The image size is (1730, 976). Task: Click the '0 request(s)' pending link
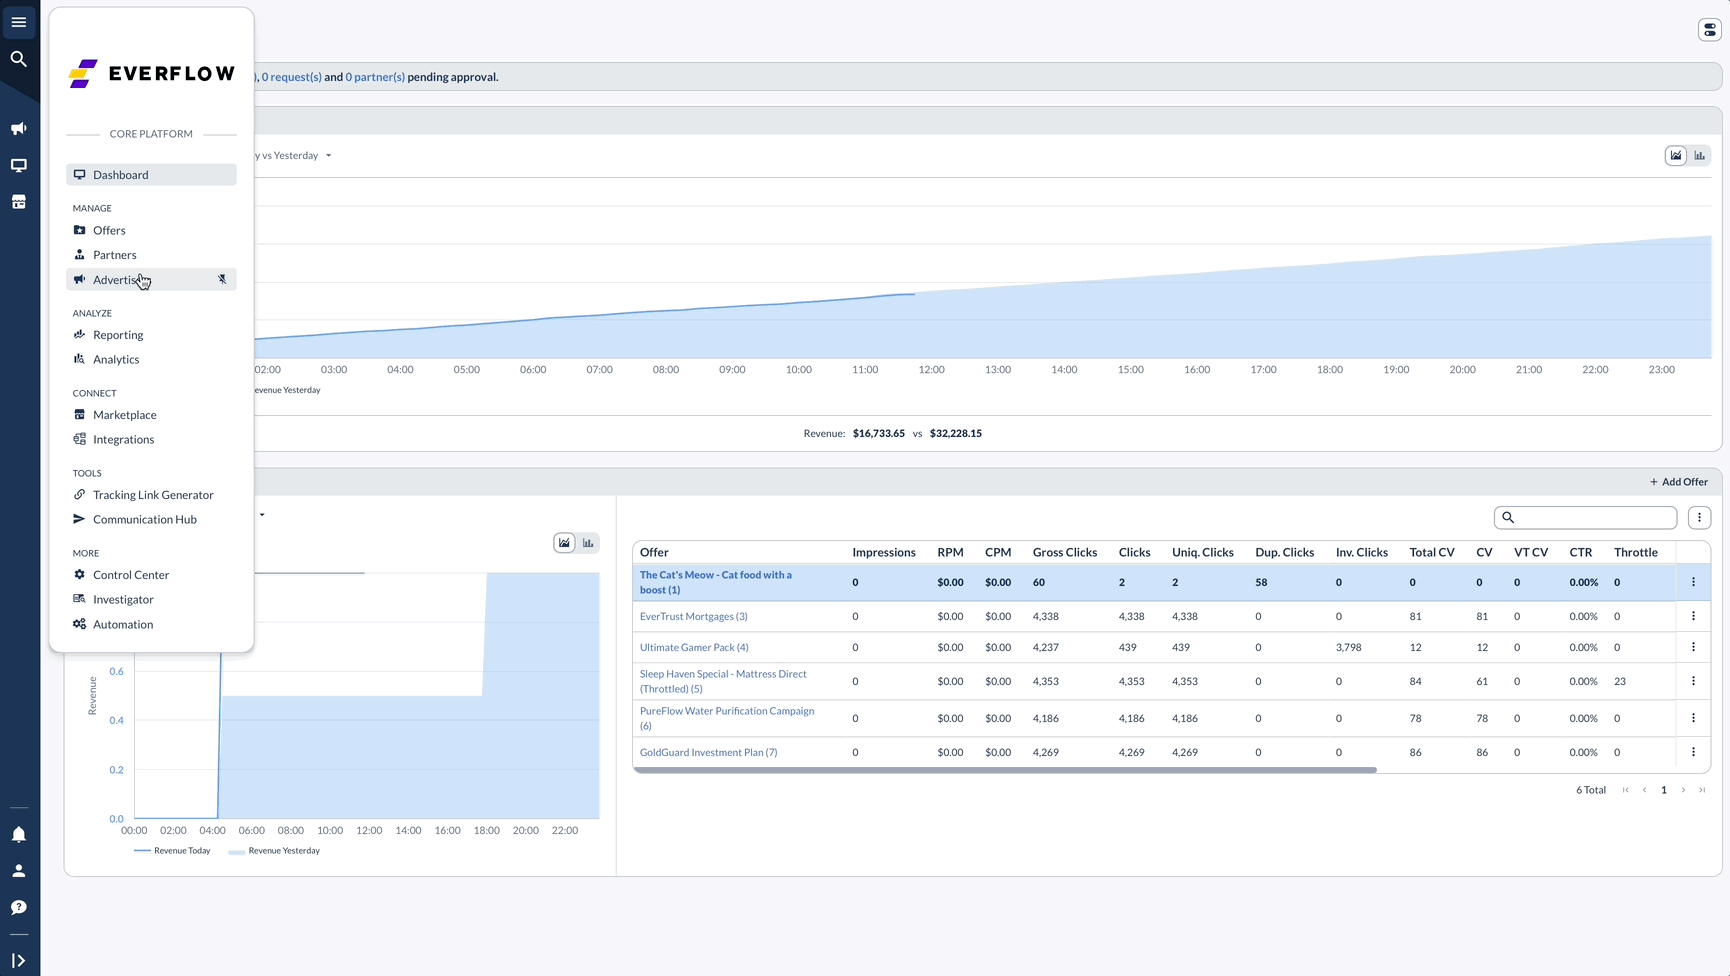292,77
